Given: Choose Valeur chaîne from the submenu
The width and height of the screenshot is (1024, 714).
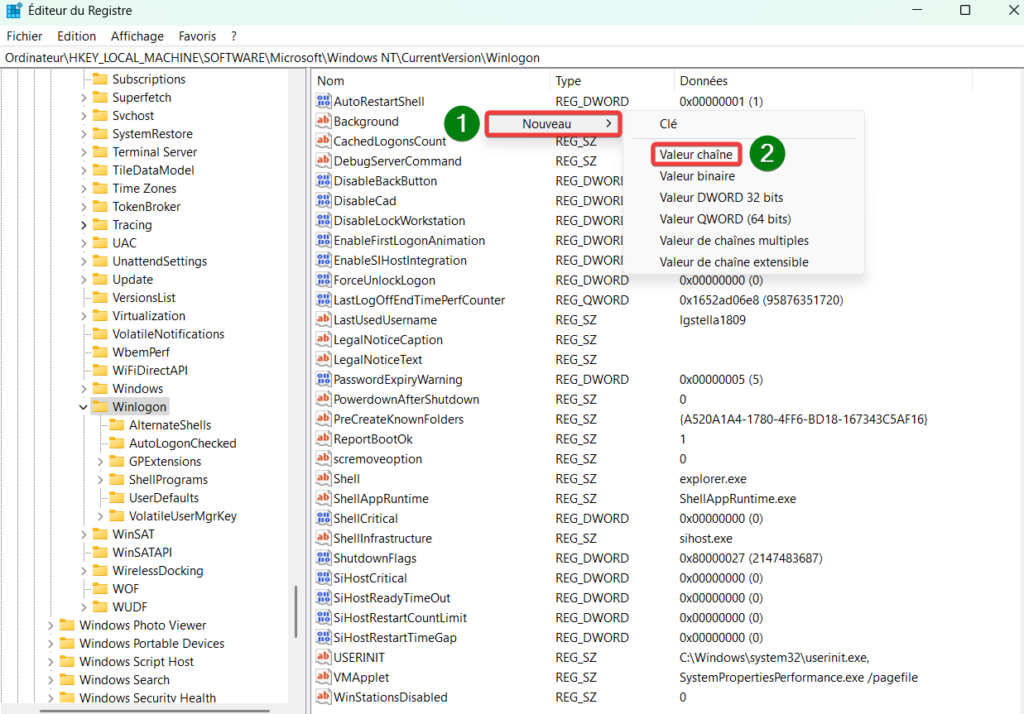Looking at the screenshot, I should tap(696, 154).
